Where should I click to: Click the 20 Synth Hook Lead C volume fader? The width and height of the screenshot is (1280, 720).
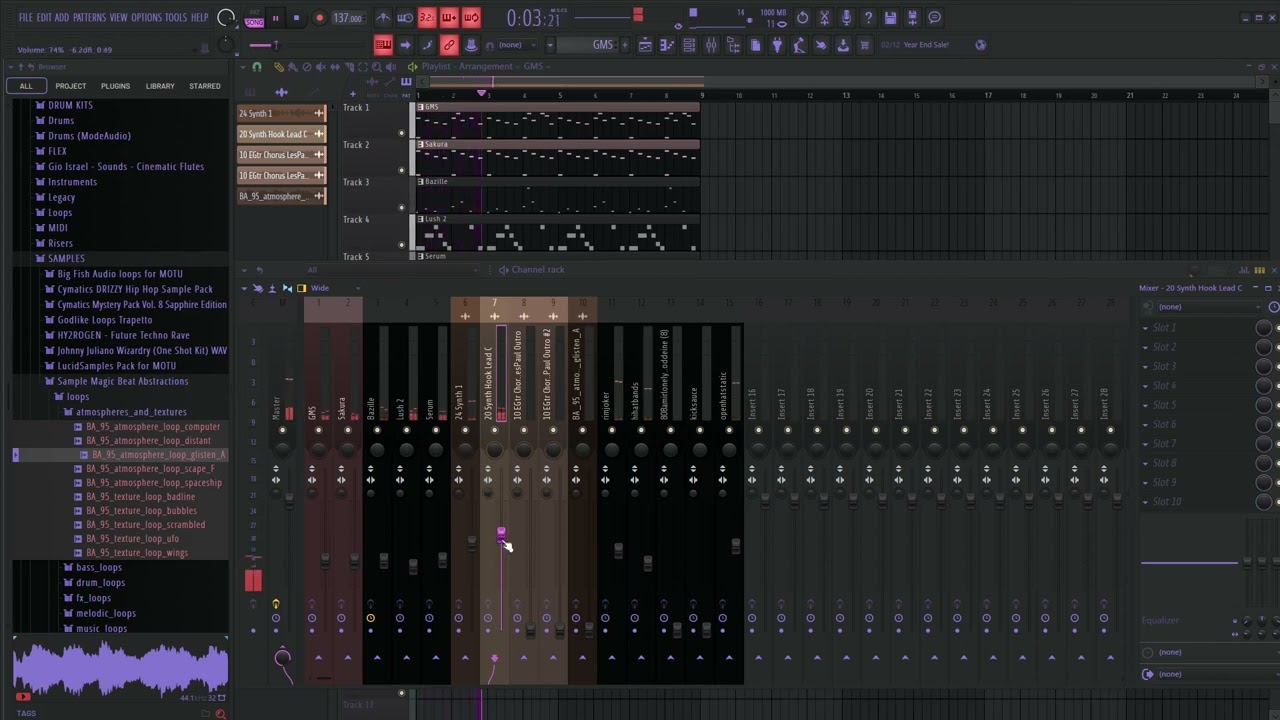tap(501, 535)
